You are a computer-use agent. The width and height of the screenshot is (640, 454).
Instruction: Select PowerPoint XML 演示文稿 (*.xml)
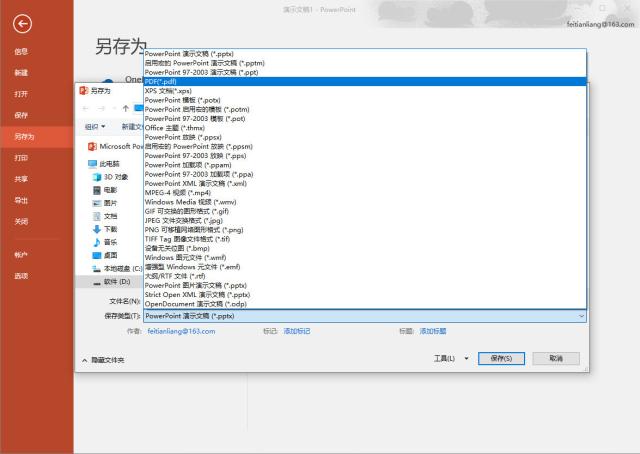pos(365,183)
